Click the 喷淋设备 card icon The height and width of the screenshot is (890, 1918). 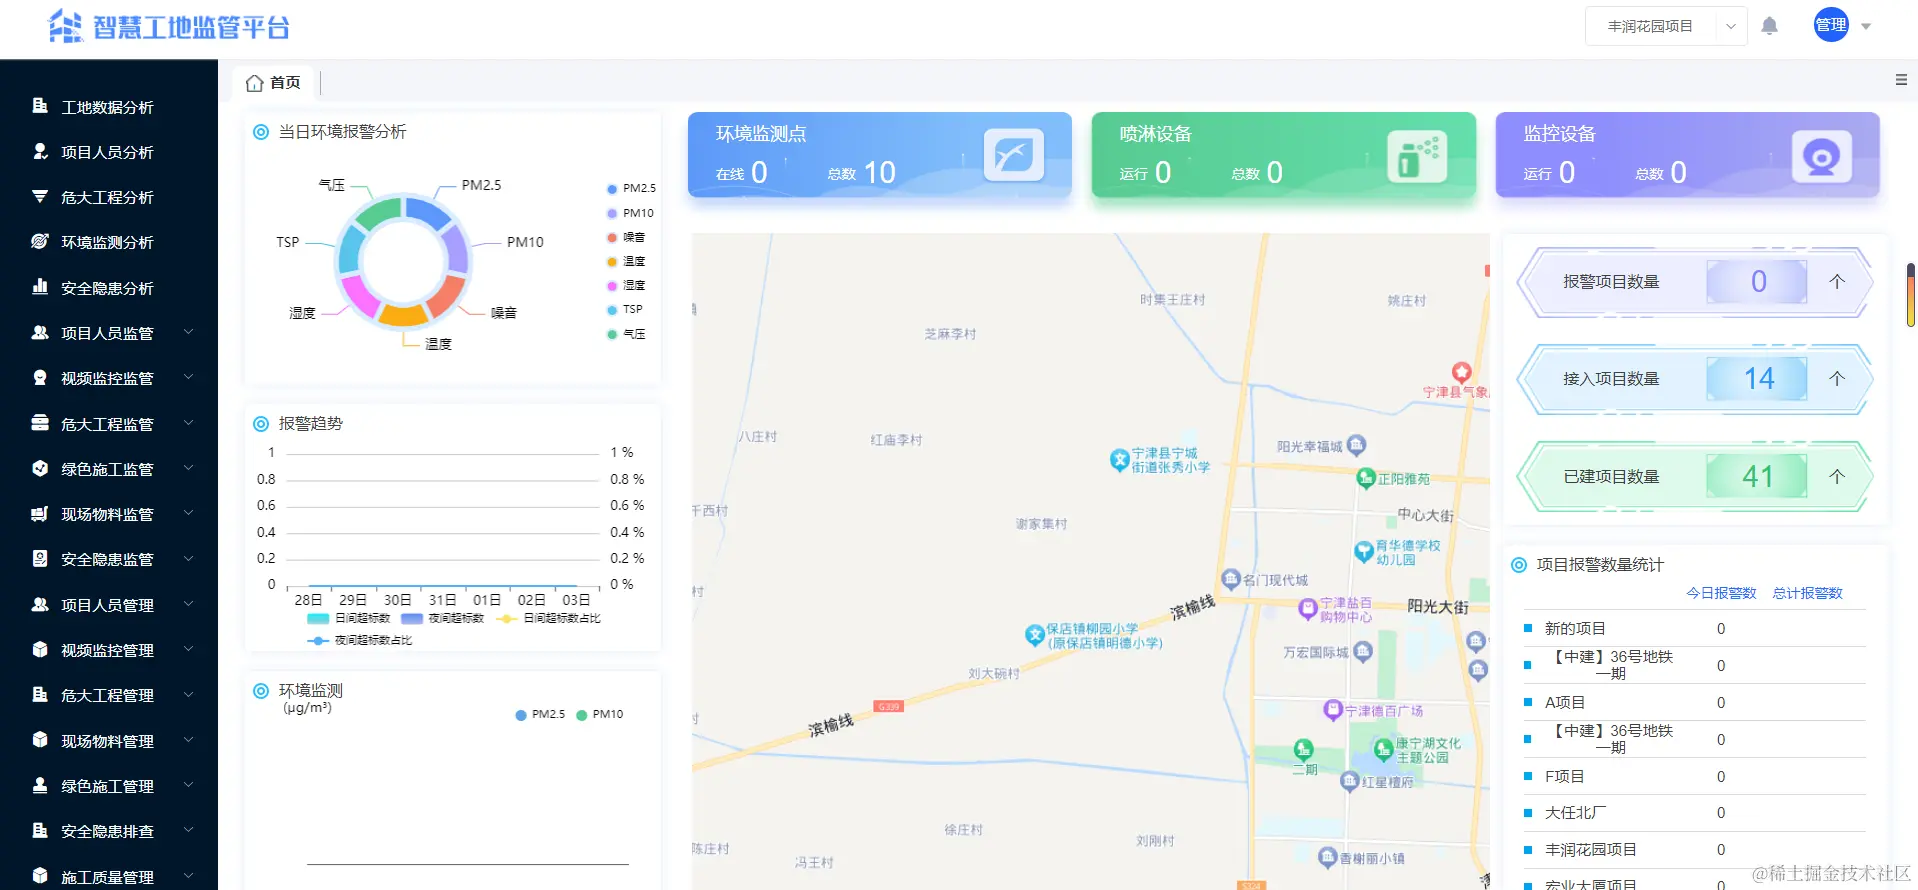[1417, 156]
